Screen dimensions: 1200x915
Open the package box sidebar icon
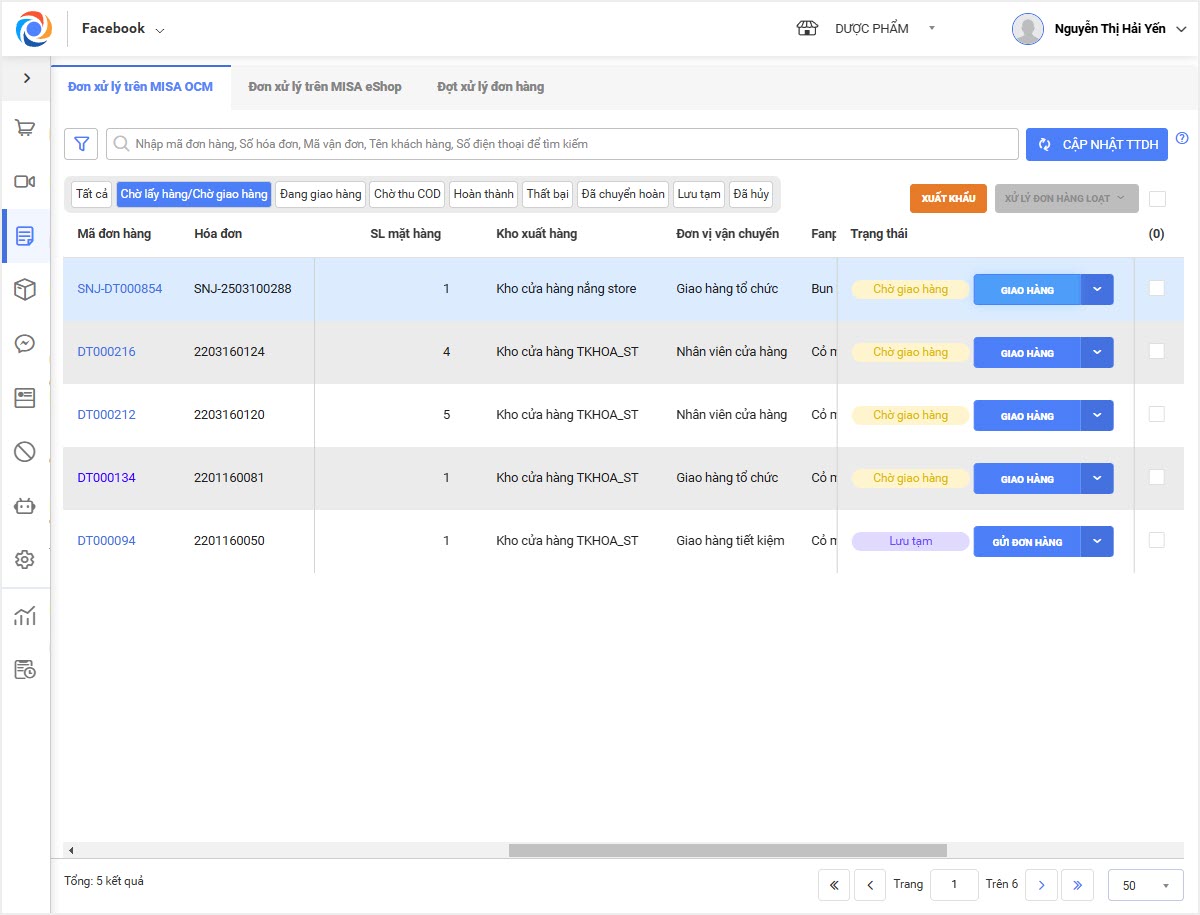click(25, 290)
